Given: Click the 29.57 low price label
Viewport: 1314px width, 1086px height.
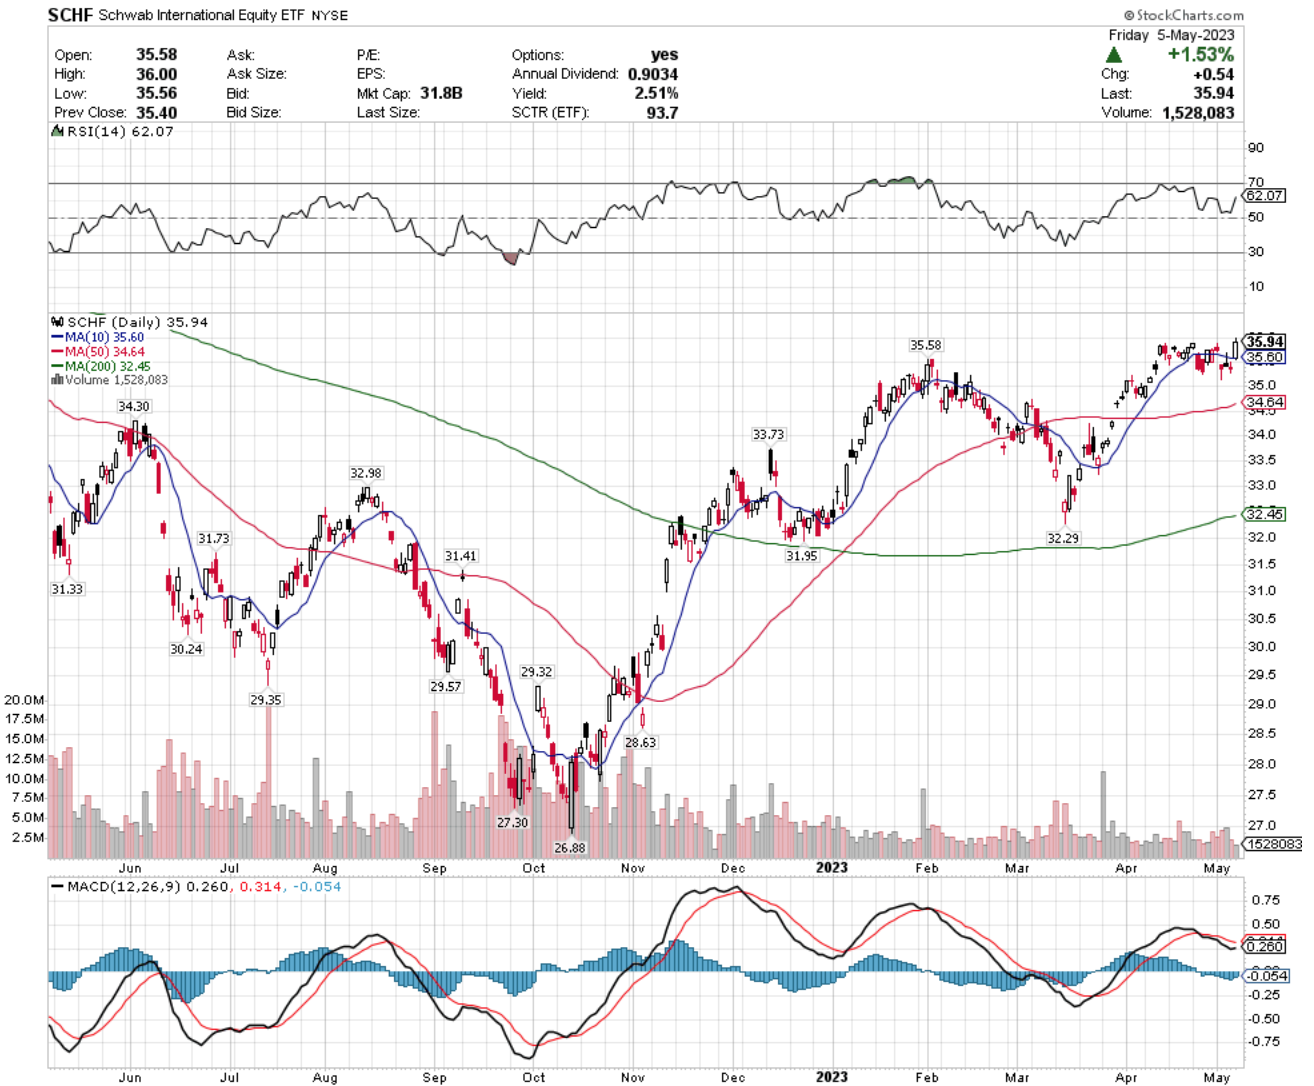Looking at the screenshot, I should [x=446, y=687].
